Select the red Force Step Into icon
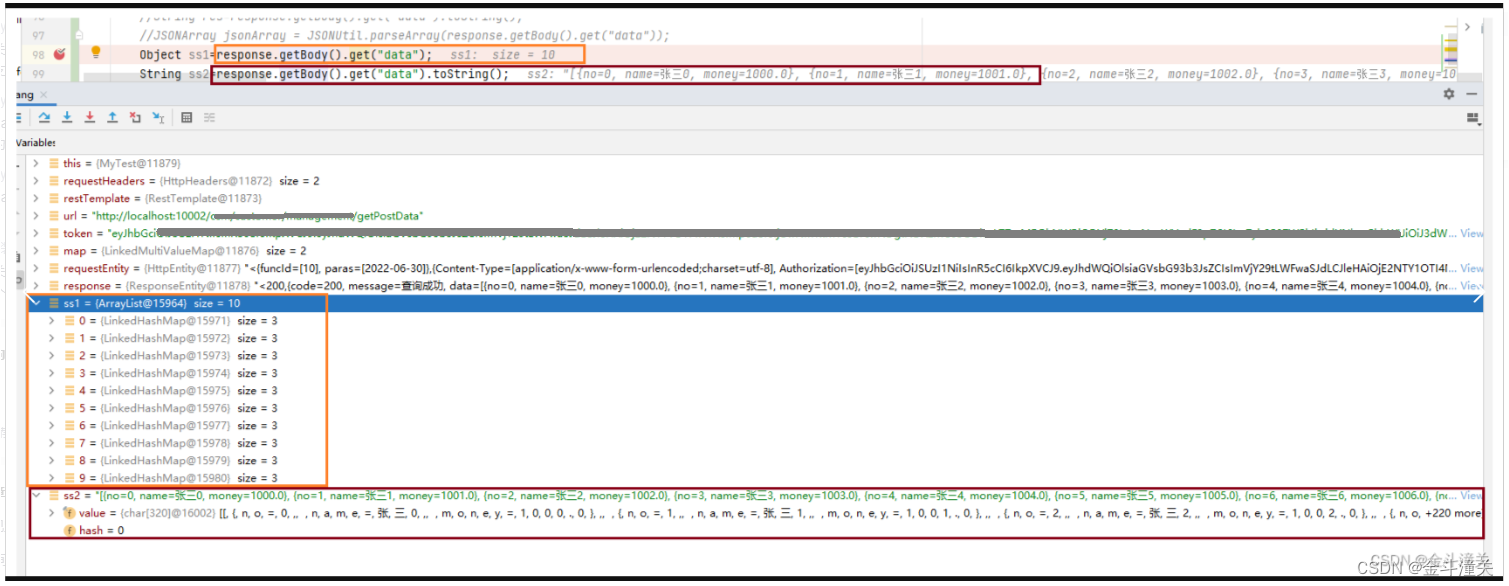 click(90, 117)
